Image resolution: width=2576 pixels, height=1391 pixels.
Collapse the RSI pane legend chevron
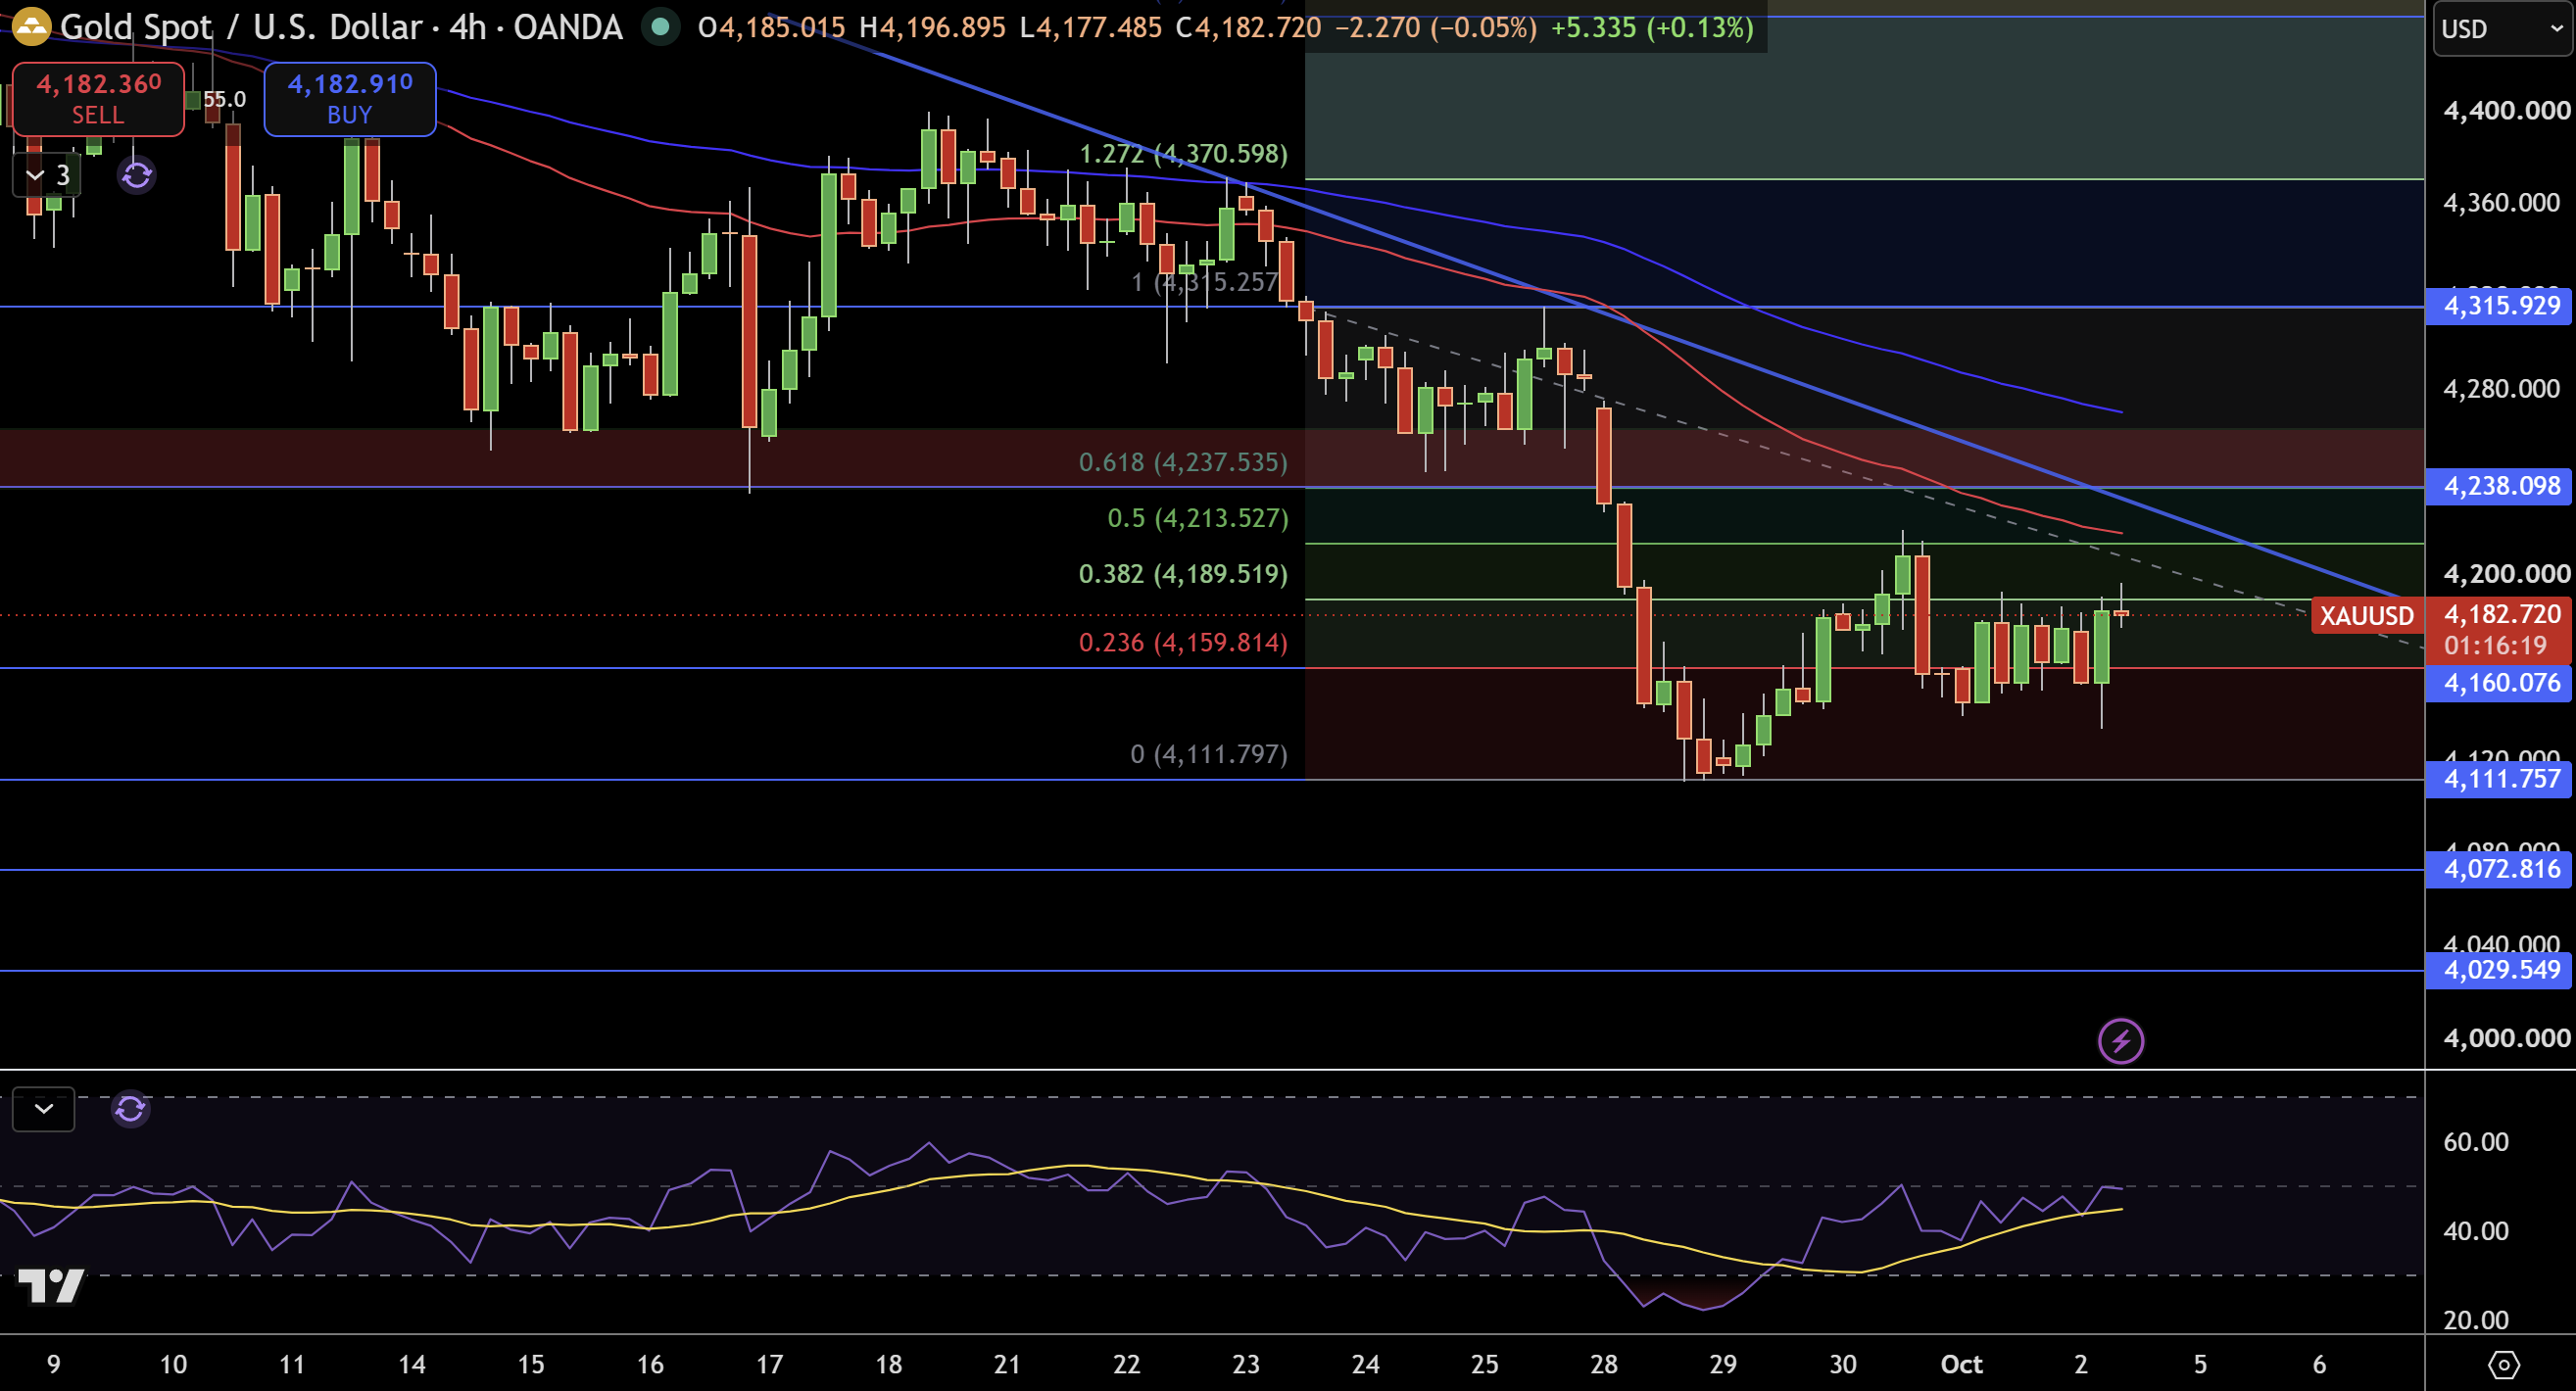pos(44,1109)
